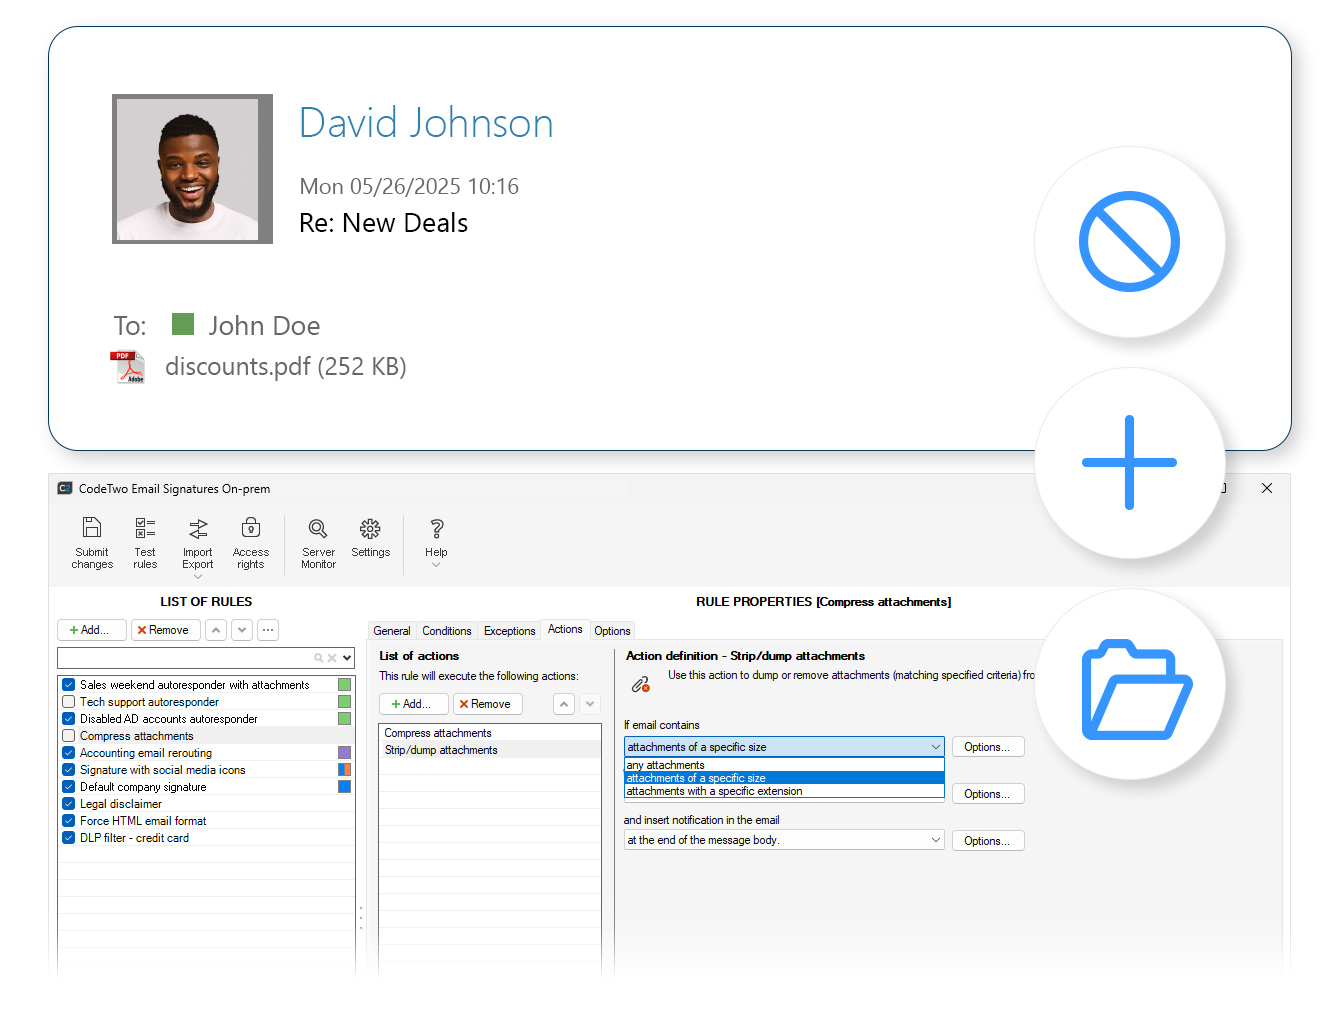This screenshot has height=1016, width=1340.
Task: Enable the Compress attachments rule
Action: [68, 735]
